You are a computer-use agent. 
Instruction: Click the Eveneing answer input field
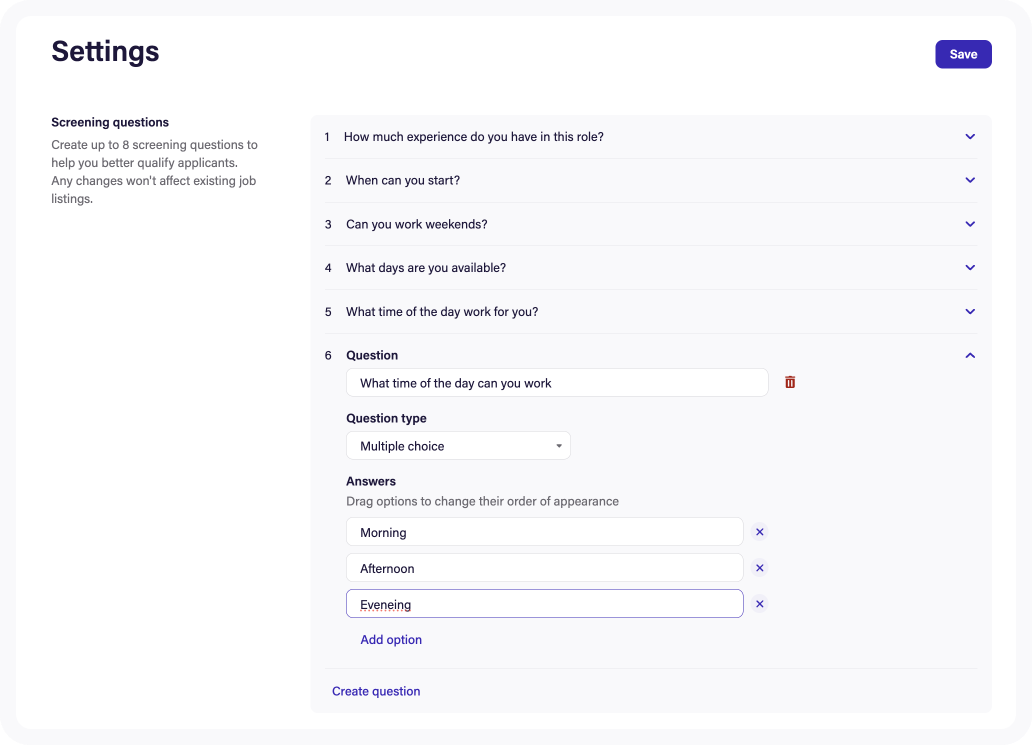544,603
